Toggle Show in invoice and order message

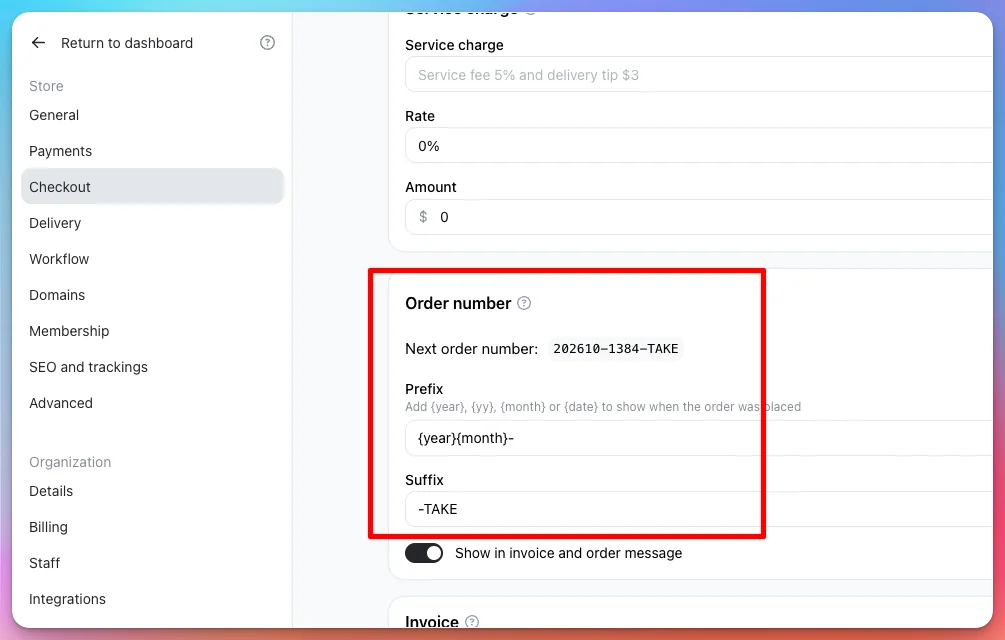pos(424,553)
